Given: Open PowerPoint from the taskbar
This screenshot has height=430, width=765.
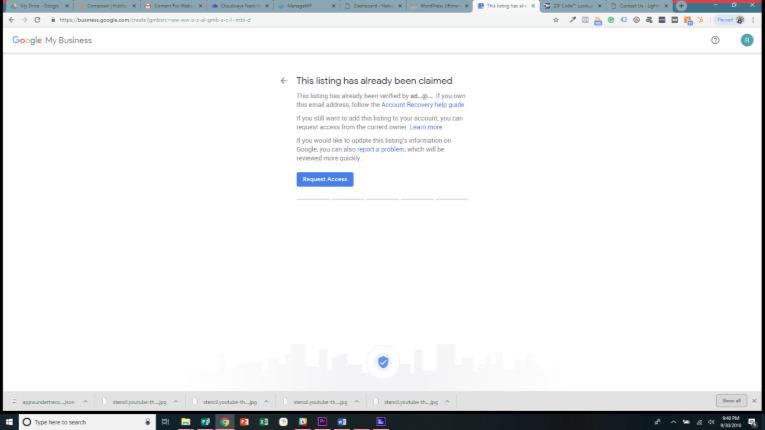Looking at the screenshot, I should (x=244, y=422).
